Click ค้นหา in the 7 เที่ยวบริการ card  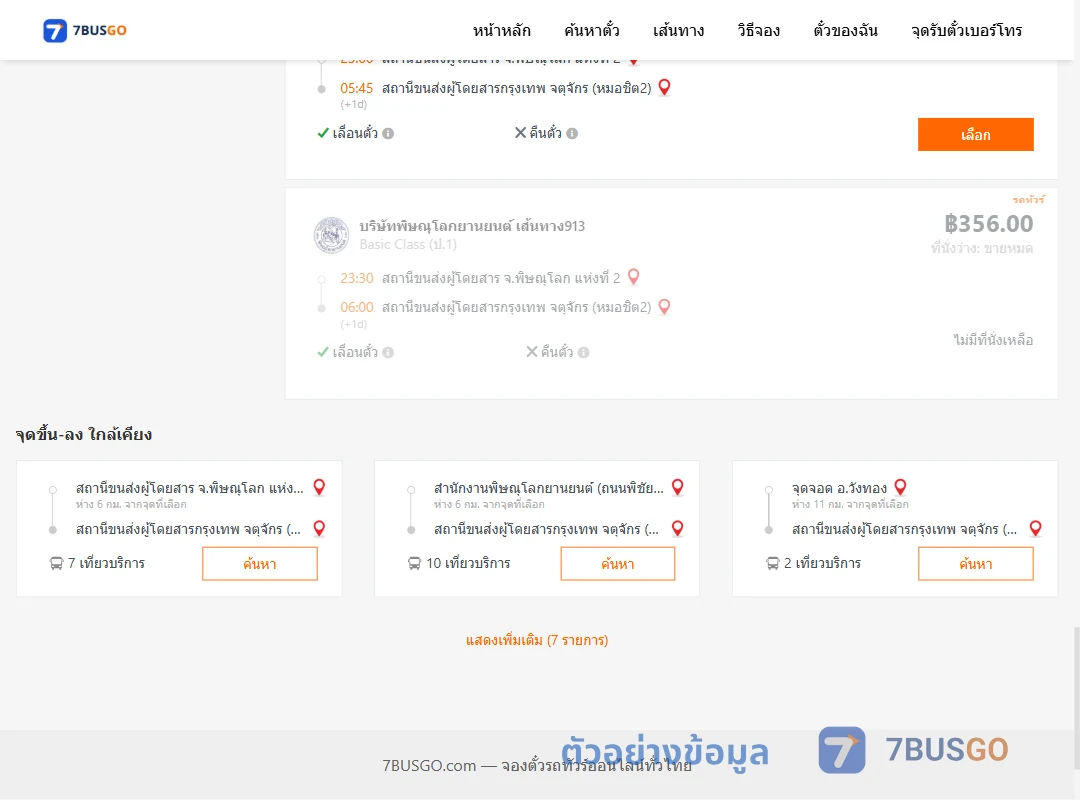tap(260, 564)
